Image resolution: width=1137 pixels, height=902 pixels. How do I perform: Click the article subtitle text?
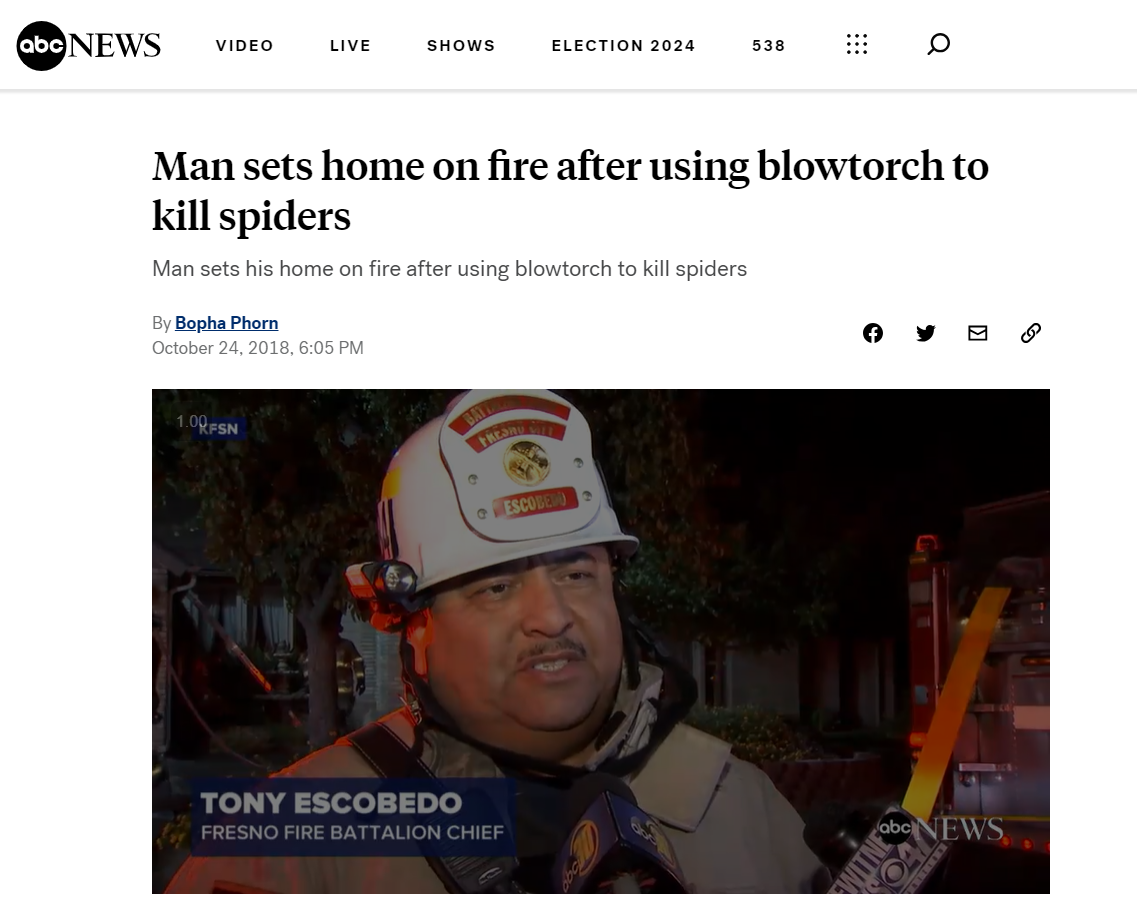[x=450, y=269]
